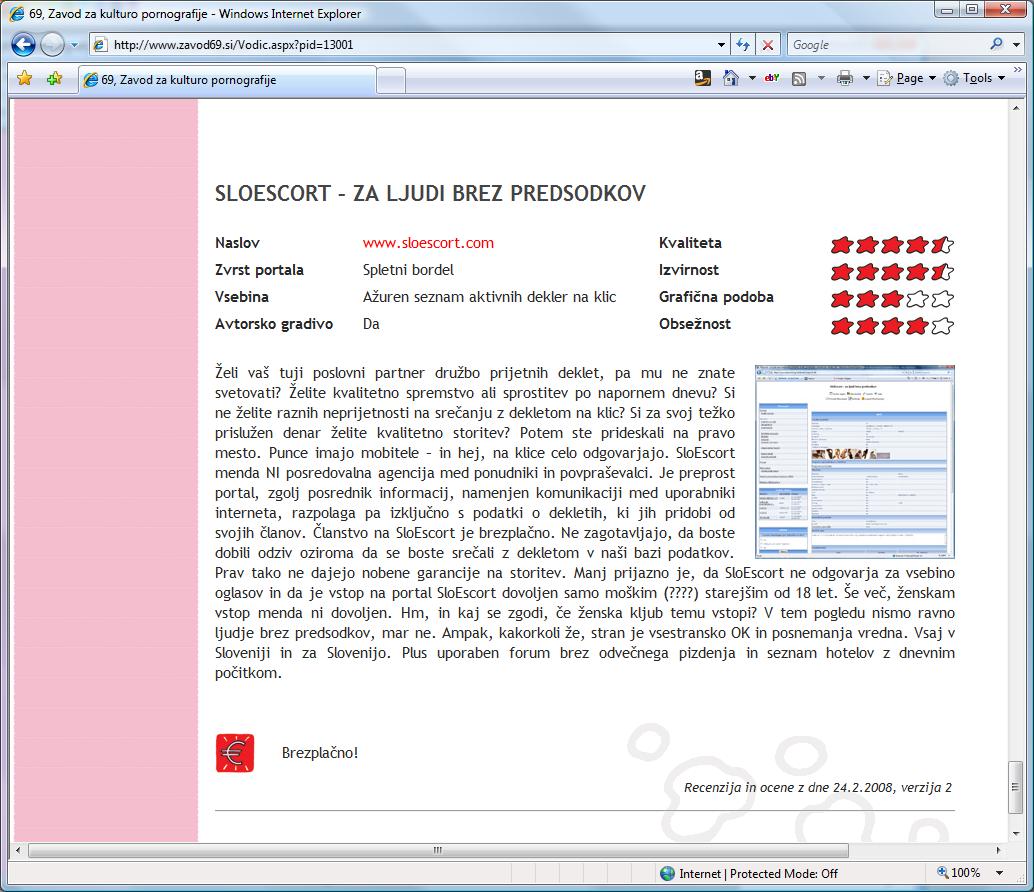
Task: Open the Favorites Center star
Action: (x=25, y=79)
